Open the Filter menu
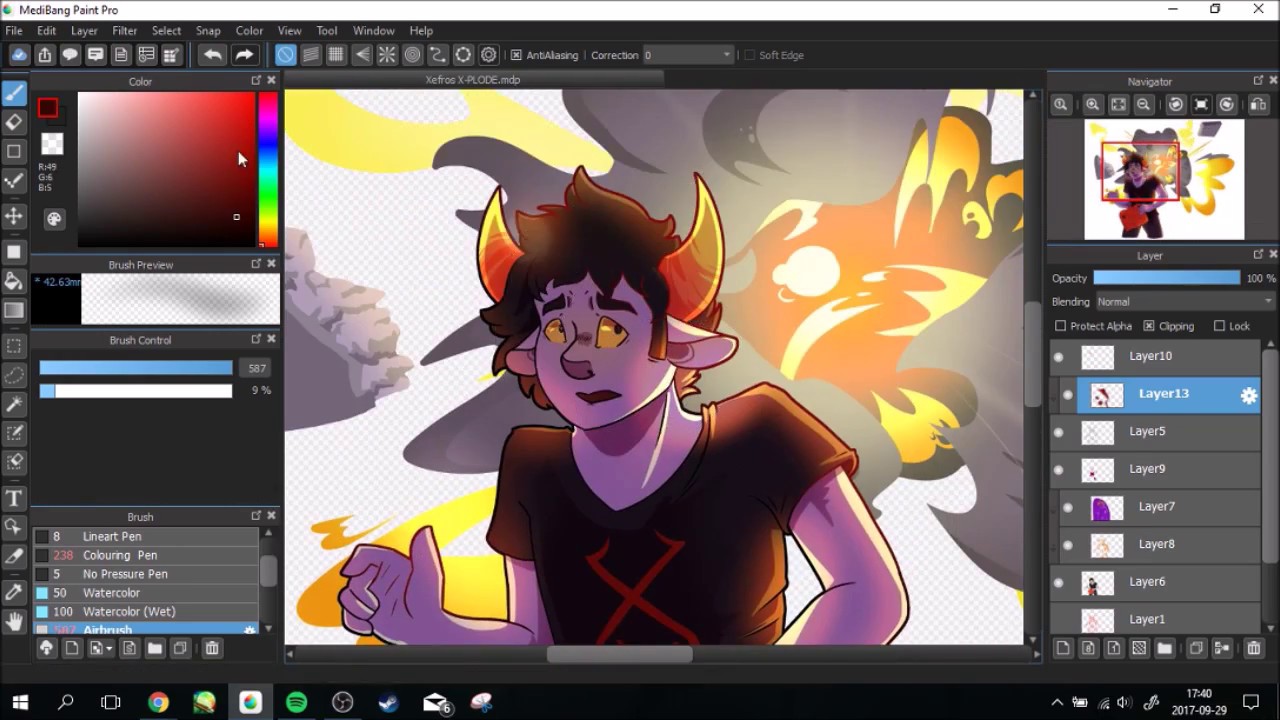This screenshot has width=1280, height=720. (125, 31)
